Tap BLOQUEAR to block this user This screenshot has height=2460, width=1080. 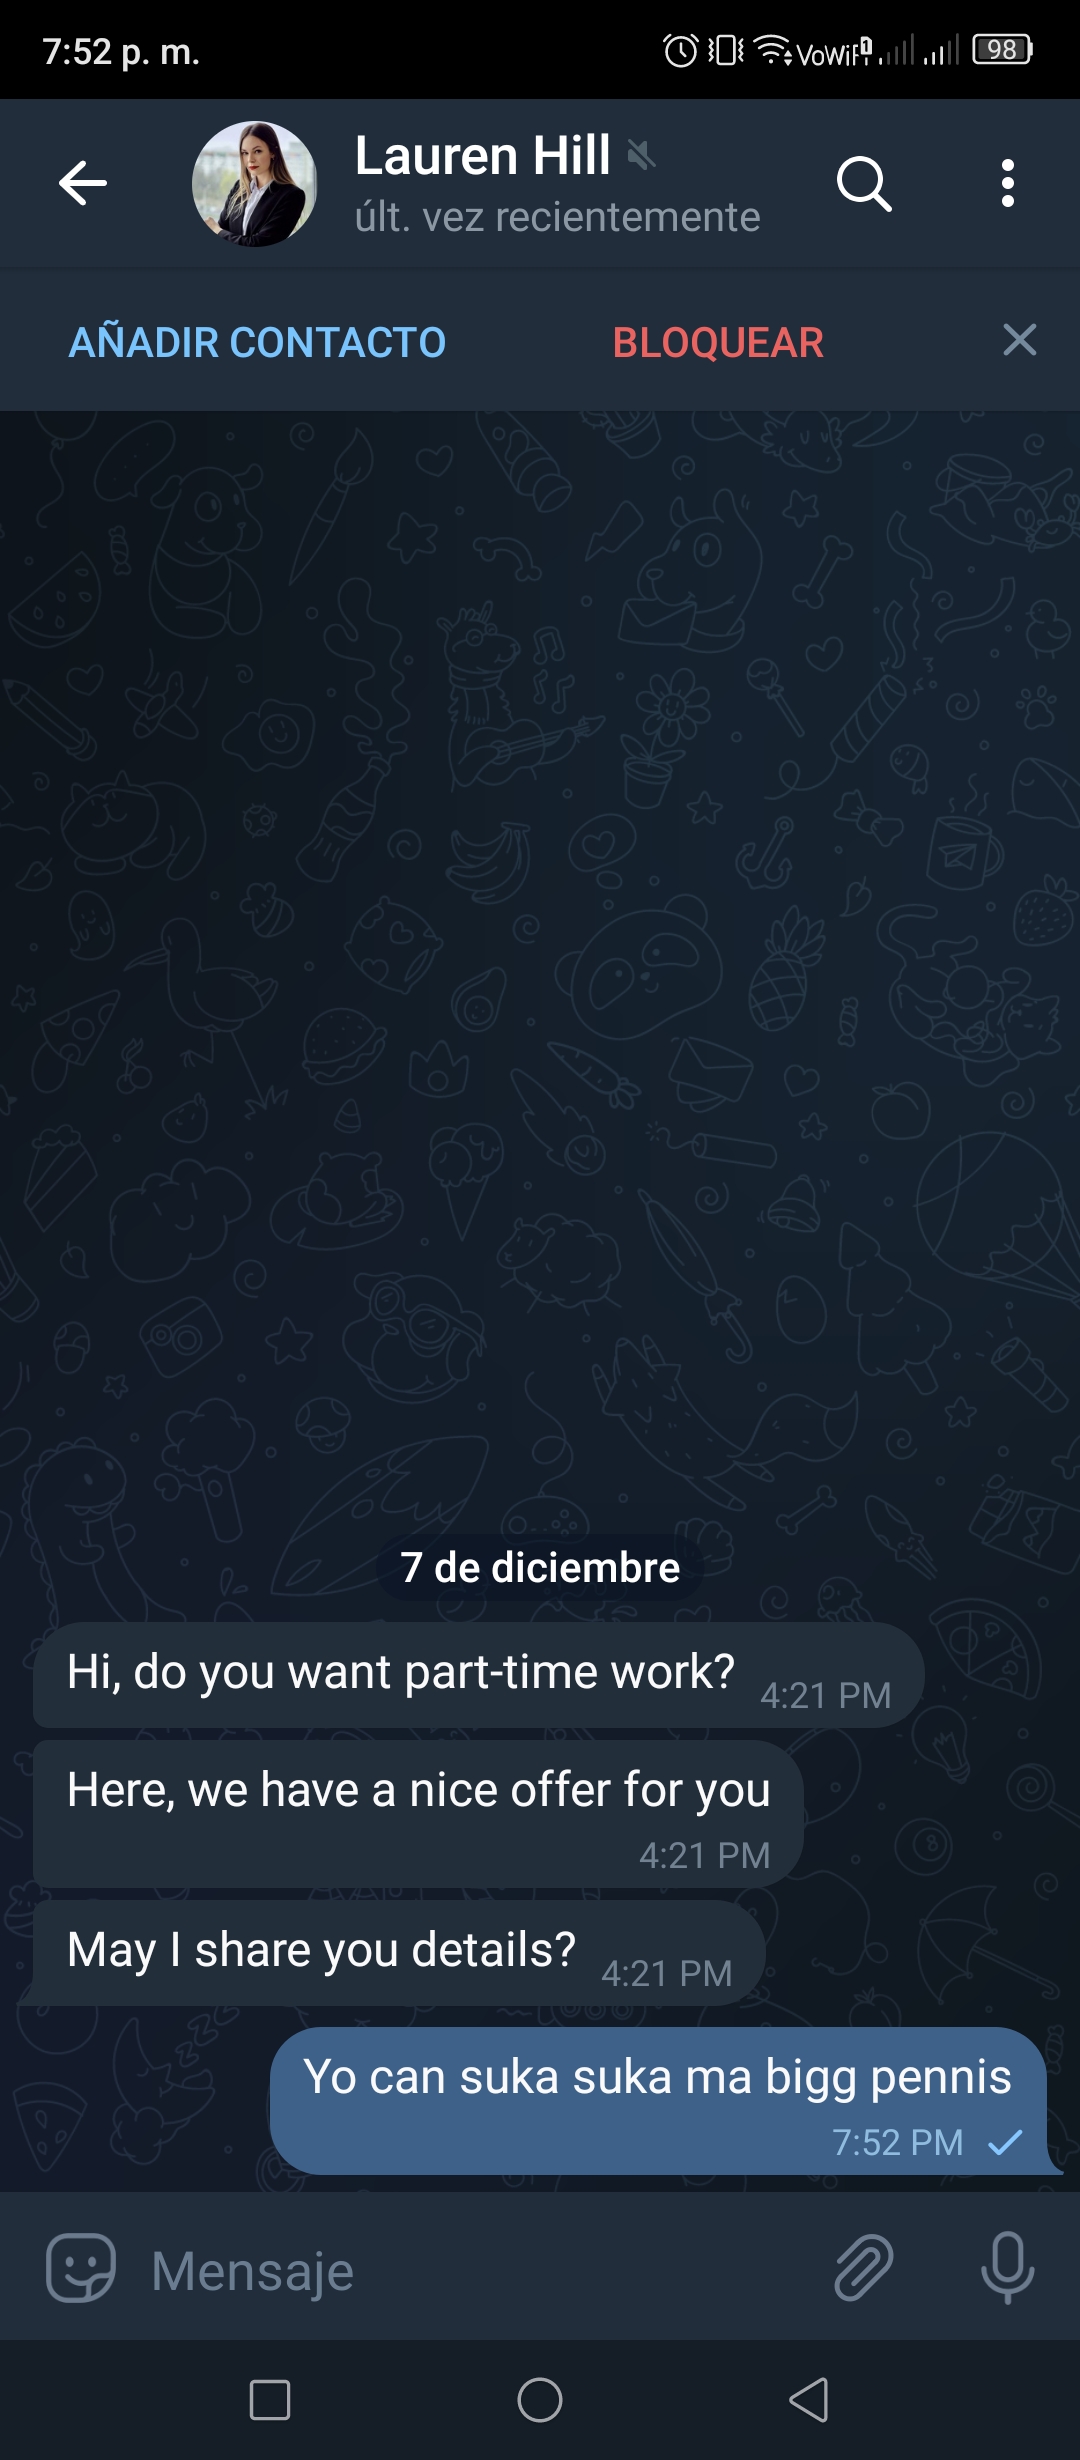point(718,343)
